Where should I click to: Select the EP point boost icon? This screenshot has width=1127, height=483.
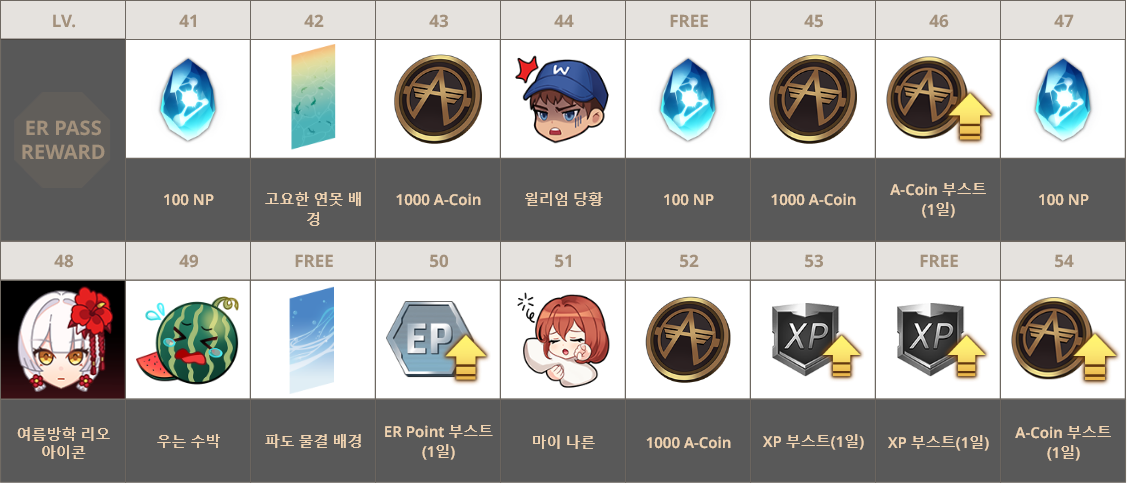[437, 339]
